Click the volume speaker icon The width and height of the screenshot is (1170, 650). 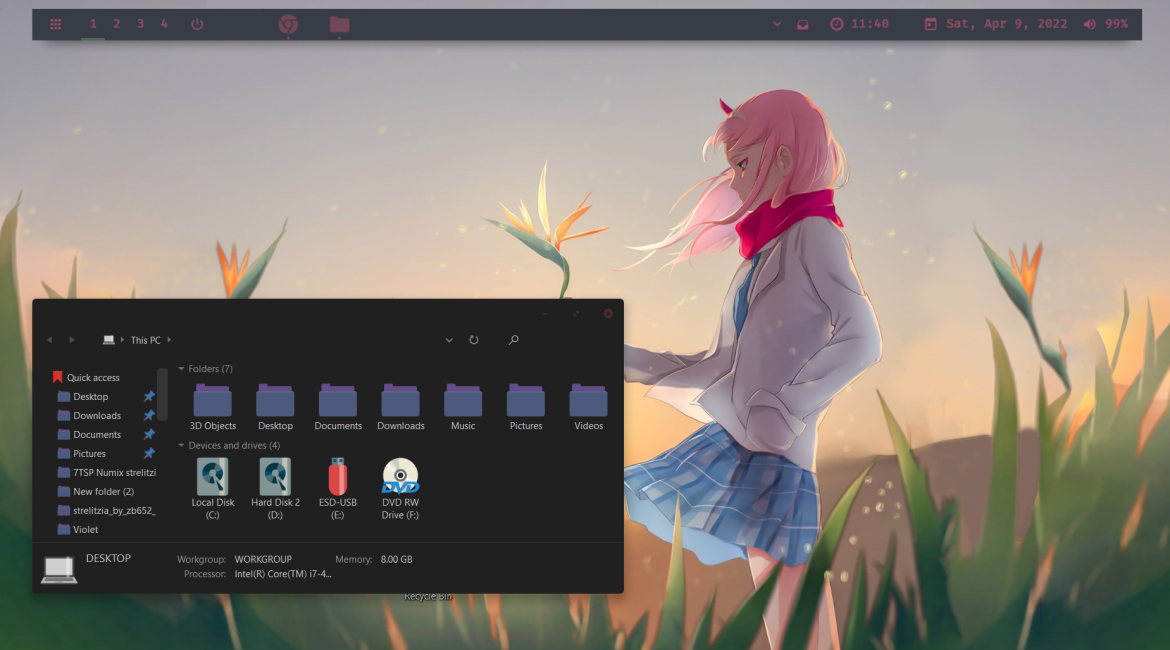coord(1088,24)
